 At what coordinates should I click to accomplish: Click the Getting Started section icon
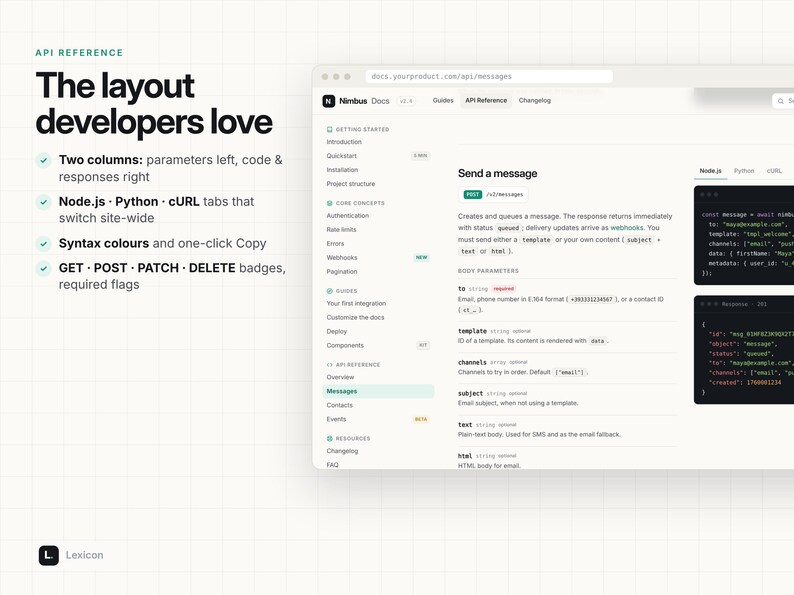click(x=330, y=130)
